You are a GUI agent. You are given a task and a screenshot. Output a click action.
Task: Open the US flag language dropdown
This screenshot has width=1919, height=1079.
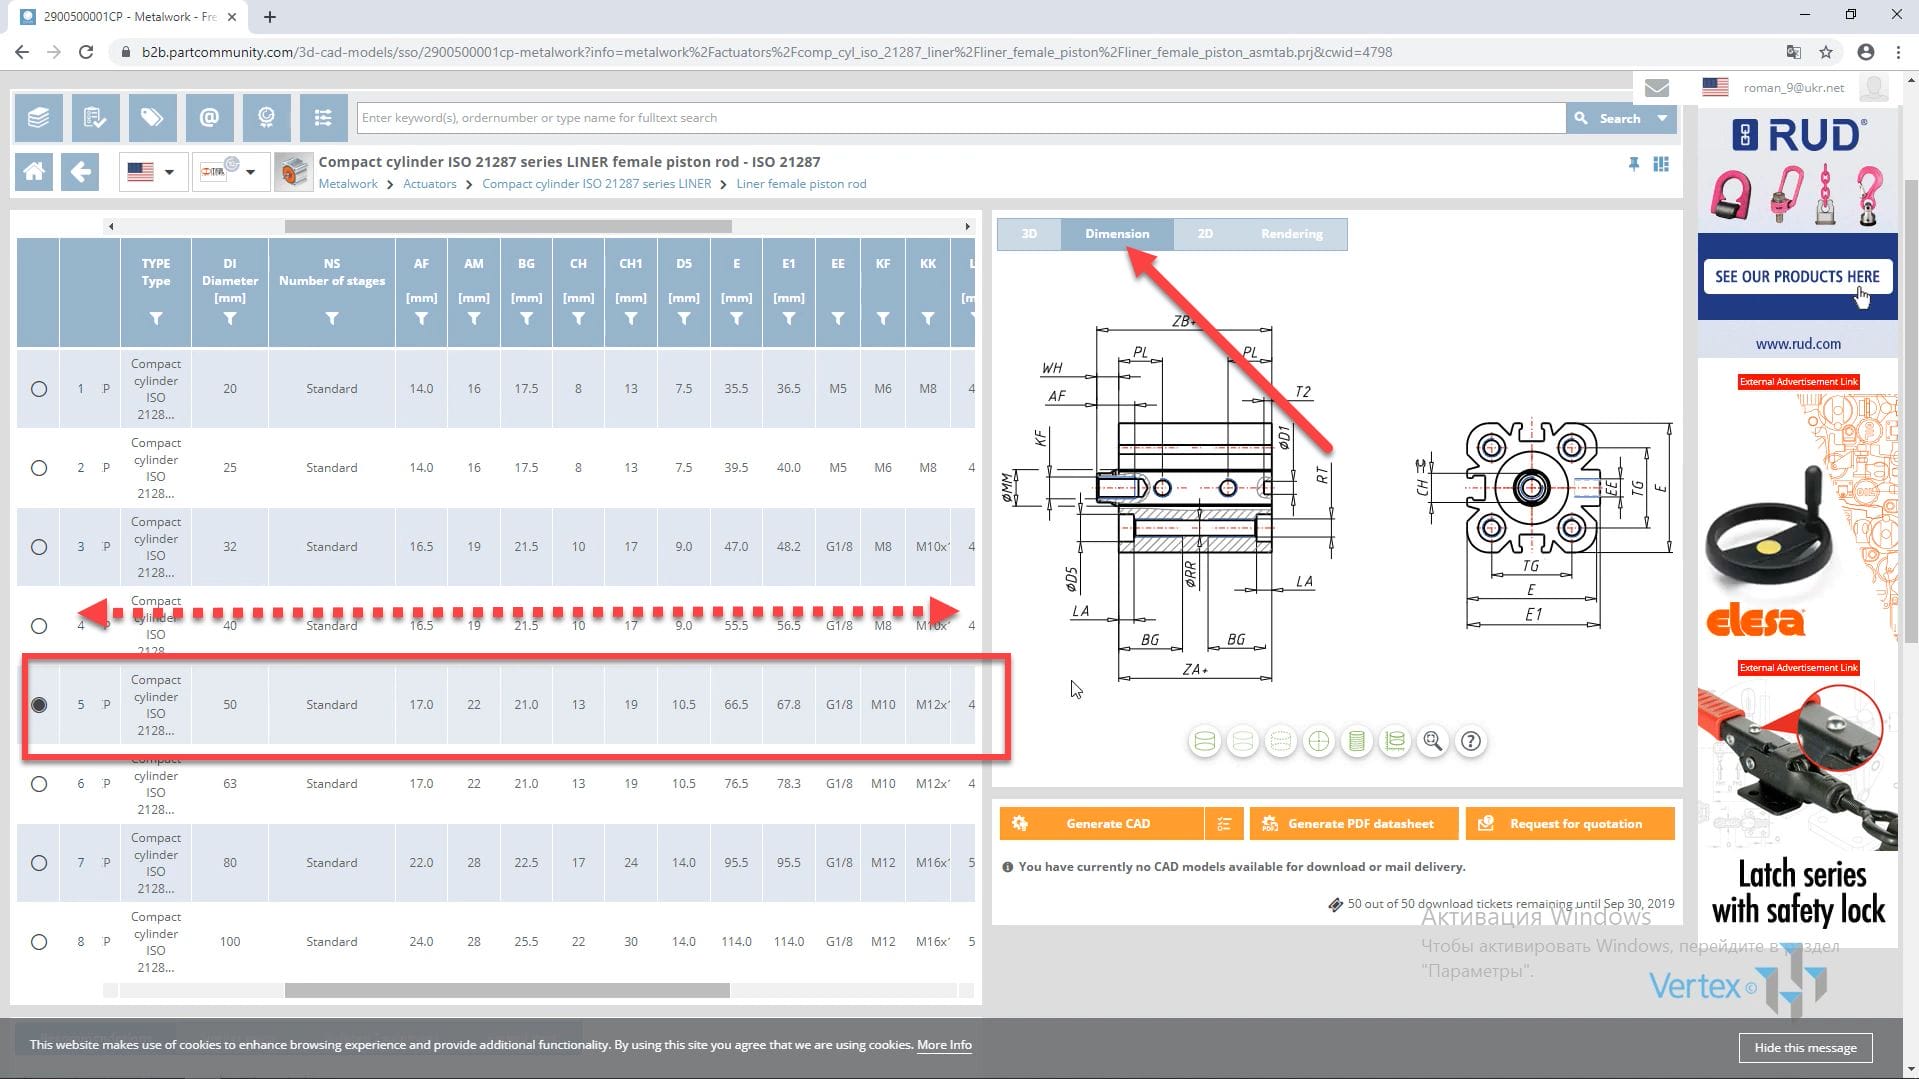[x=152, y=171]
